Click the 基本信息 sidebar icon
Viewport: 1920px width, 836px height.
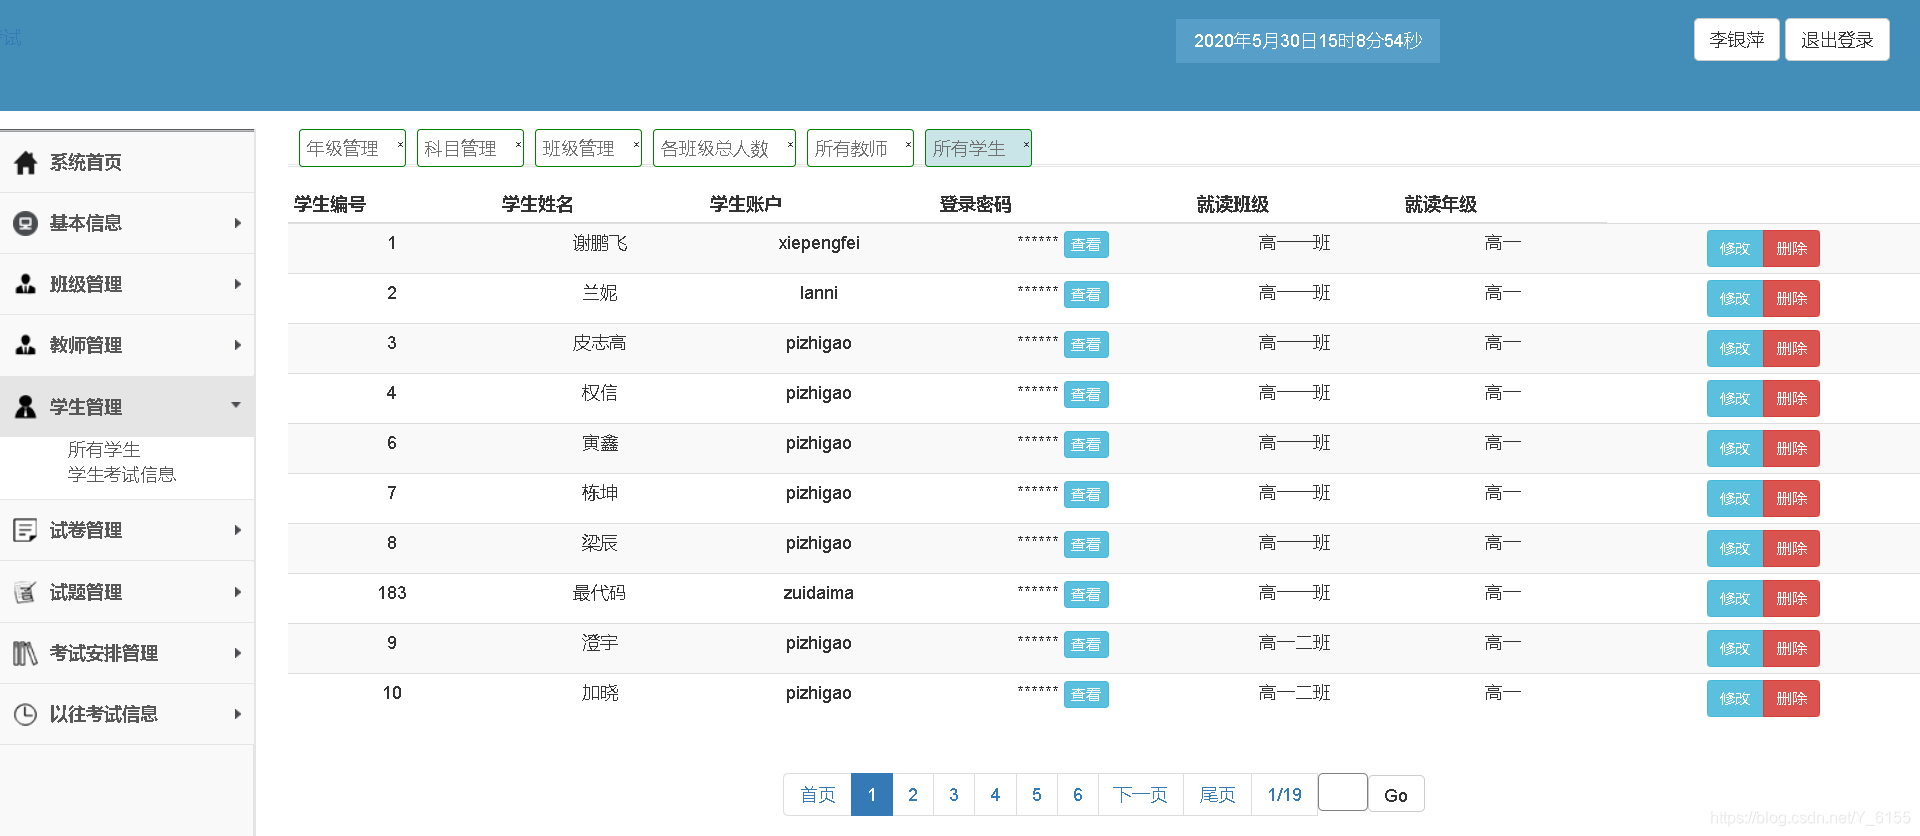pyautogui.click(x=26, y=224)
